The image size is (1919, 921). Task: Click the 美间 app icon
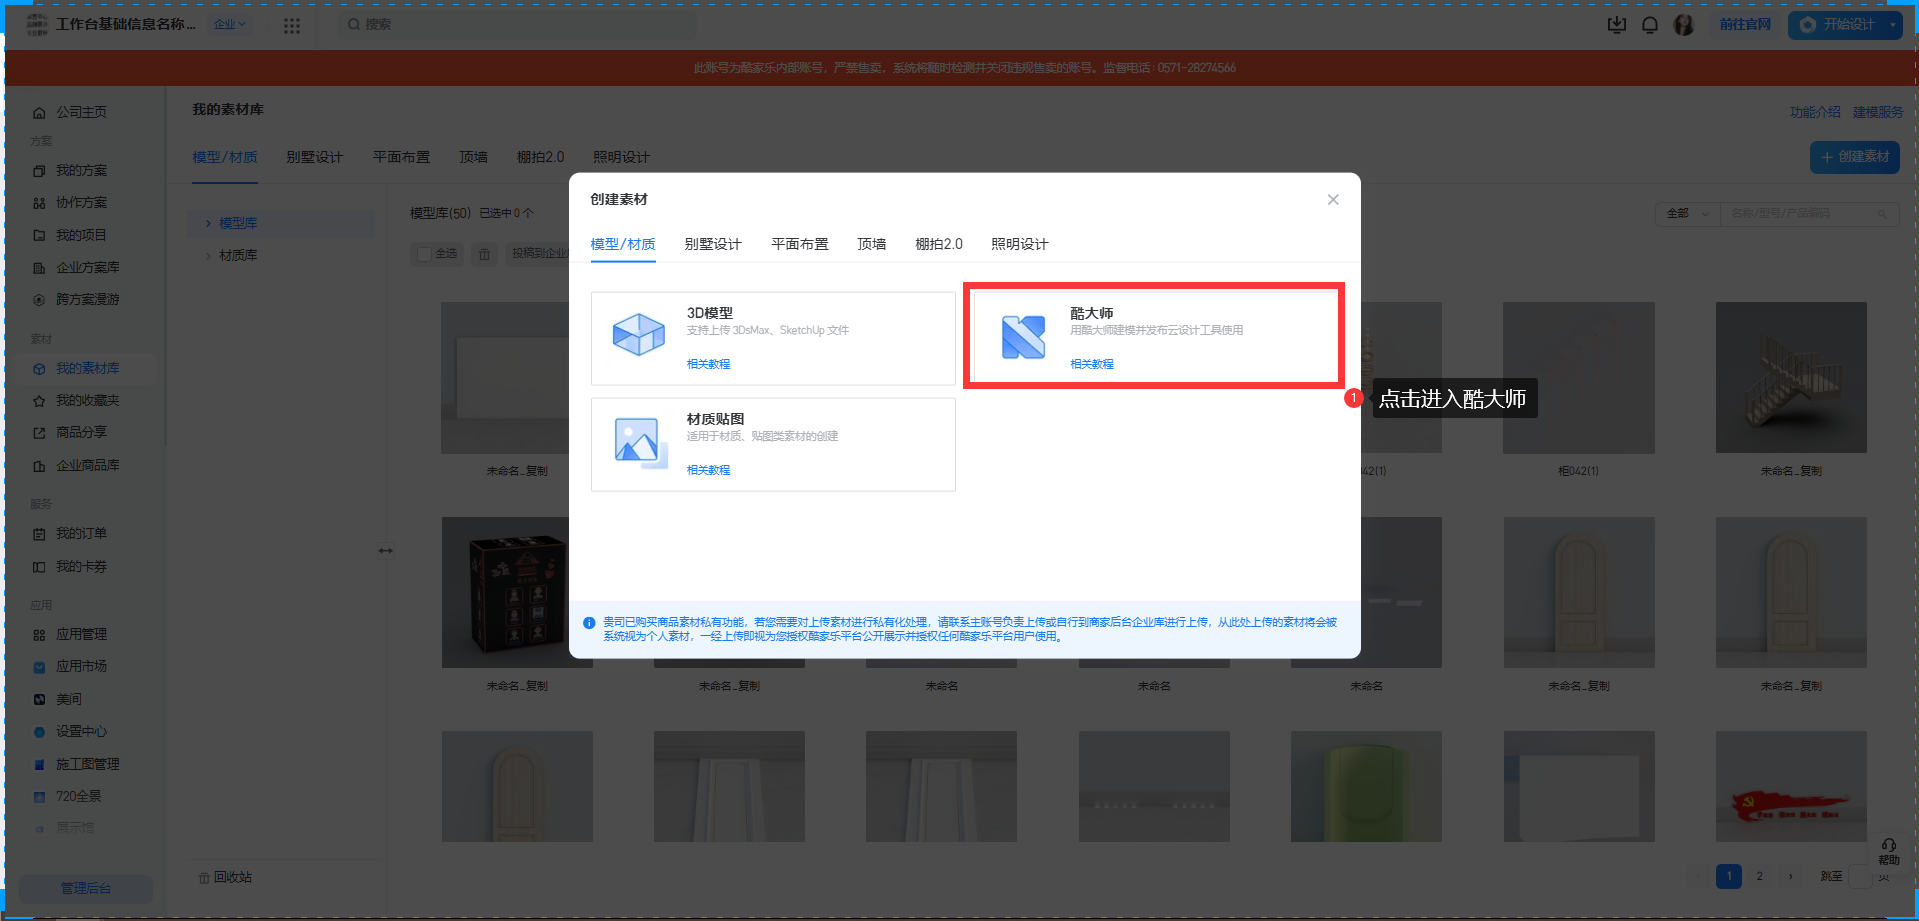(39, 700)
